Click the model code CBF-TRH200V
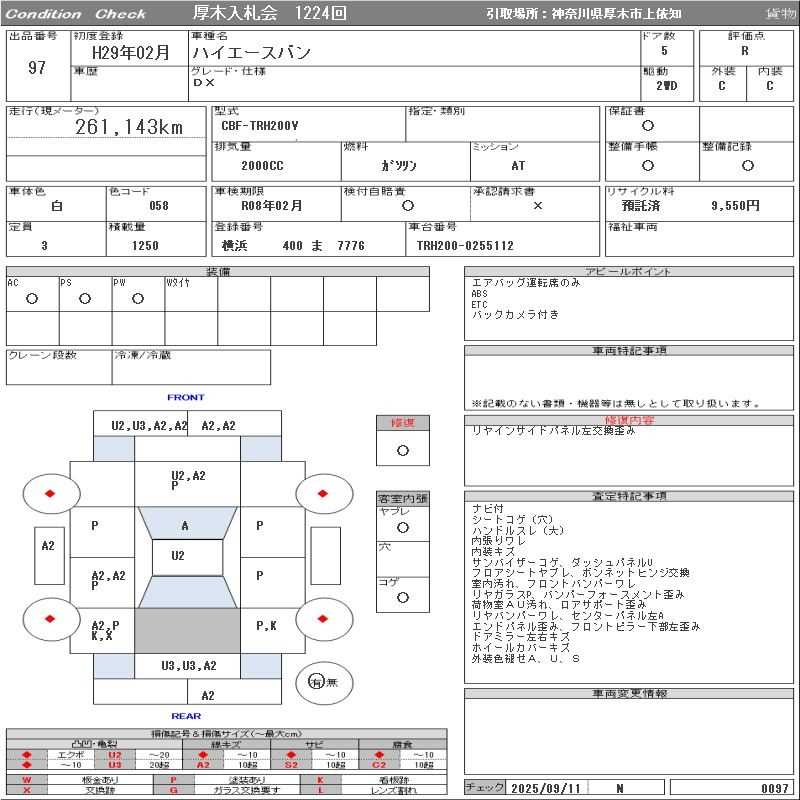This screenshot has height=800, width=800. coord(260,126)
